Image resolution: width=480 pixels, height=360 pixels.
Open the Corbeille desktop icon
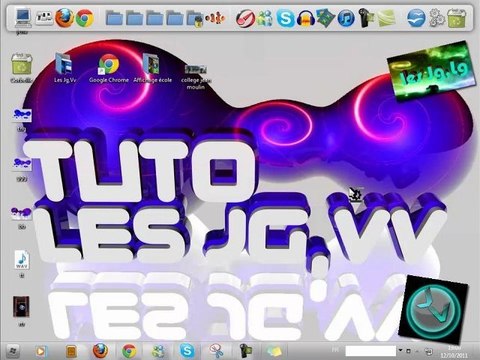coord(22,68)
